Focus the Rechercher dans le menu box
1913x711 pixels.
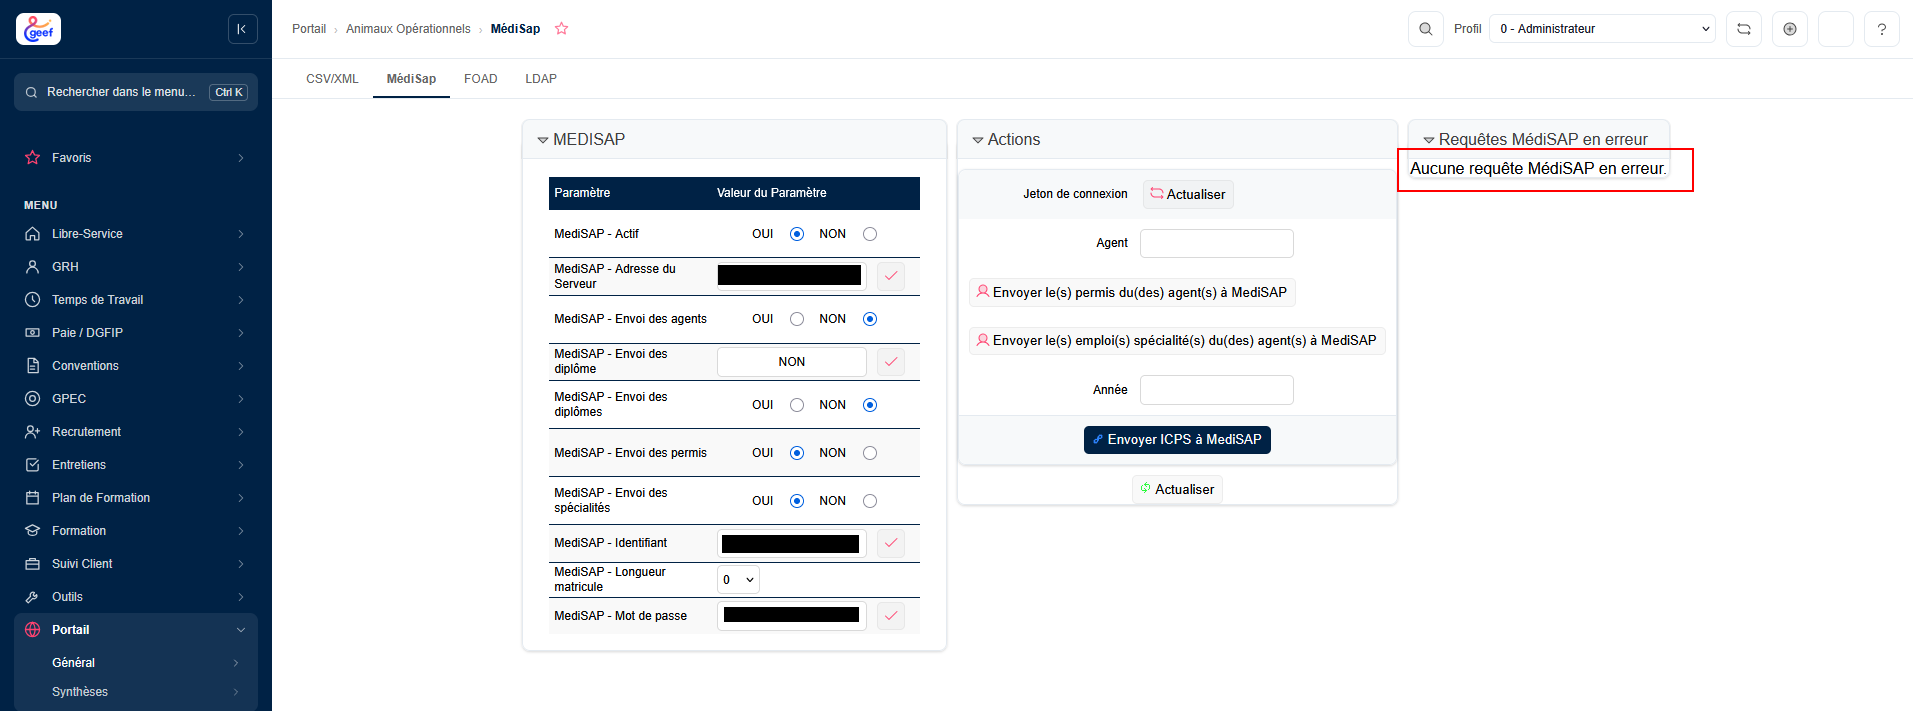coord(136,92)
